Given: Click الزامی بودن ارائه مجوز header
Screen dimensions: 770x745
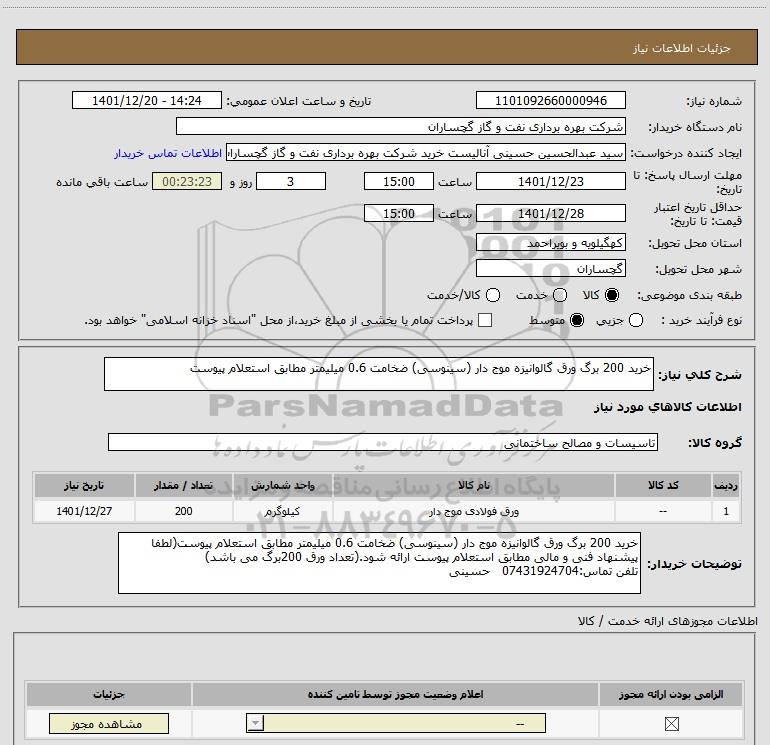Looking at the screenshot, I should click(x=671, y=694).
